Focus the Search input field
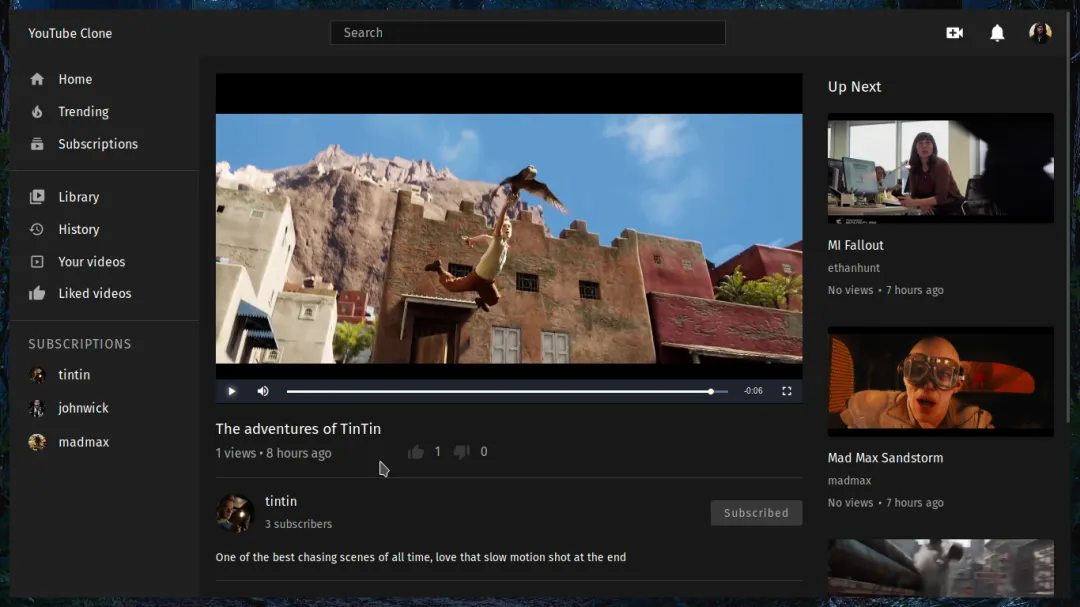Viewport: 1080px width, 607px height. point(528,32)
